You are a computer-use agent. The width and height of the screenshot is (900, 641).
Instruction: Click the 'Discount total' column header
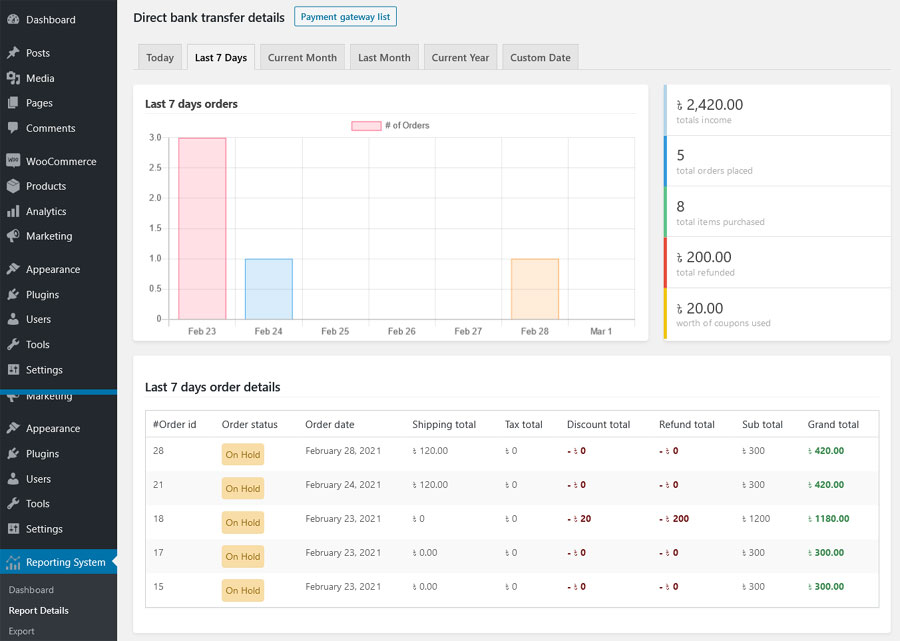click(x=599, y=425)
